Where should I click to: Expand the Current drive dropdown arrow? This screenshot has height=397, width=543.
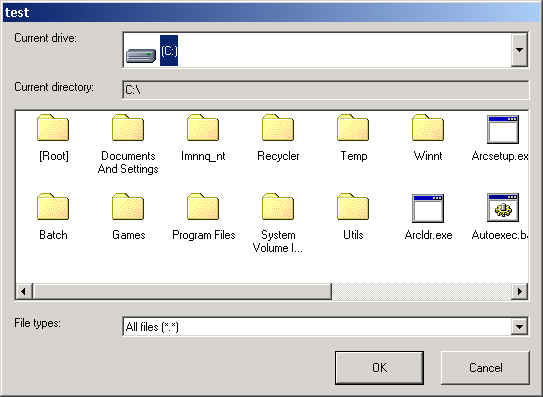click(x=519, y=50)
